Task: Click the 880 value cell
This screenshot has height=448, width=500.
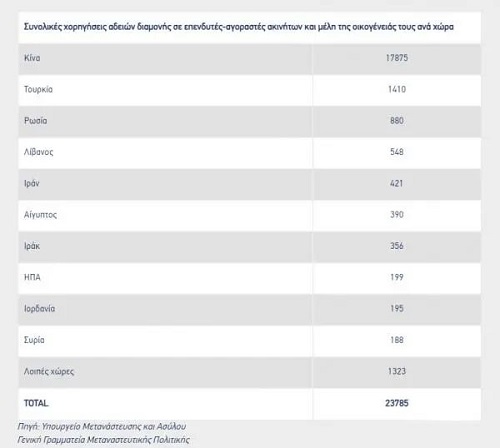Action: click(x=397, y=121)
